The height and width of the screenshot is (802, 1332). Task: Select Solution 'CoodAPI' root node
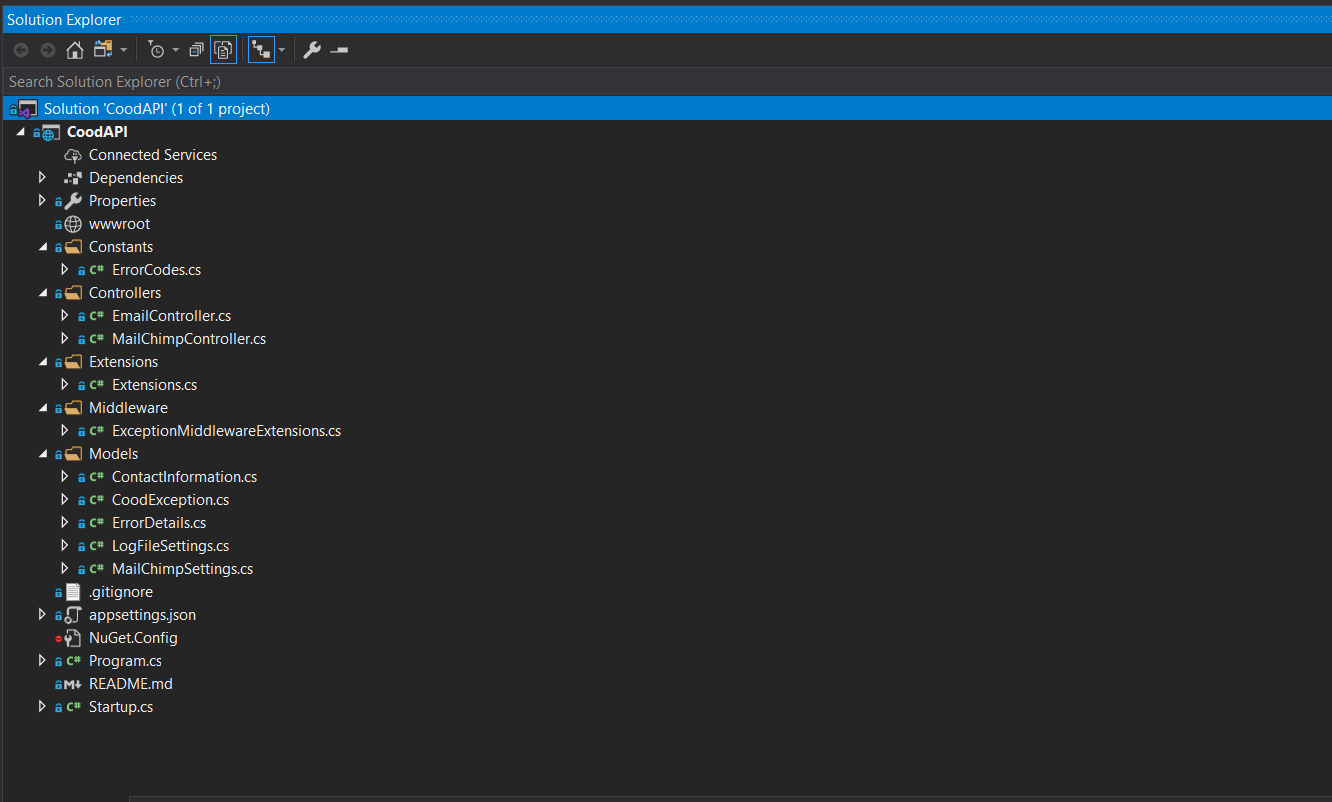[x=157, y=108]
